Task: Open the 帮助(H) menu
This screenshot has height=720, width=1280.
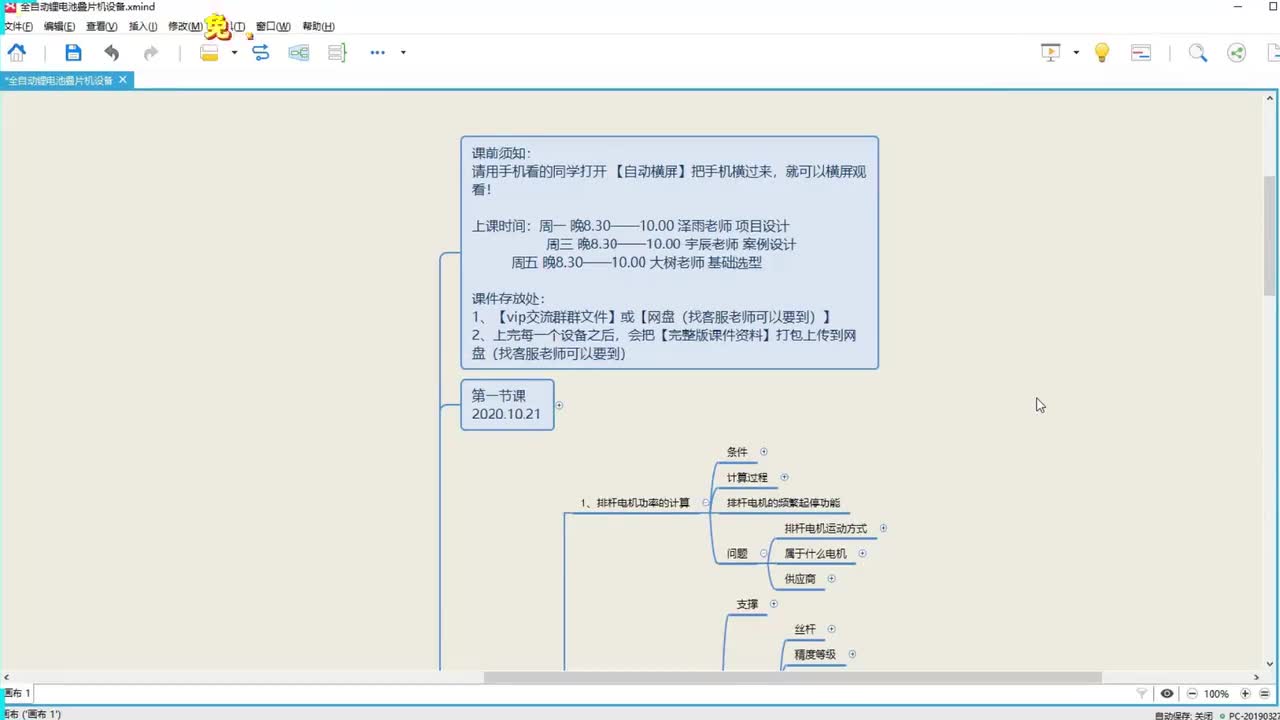Action: (x=318, y=27)
